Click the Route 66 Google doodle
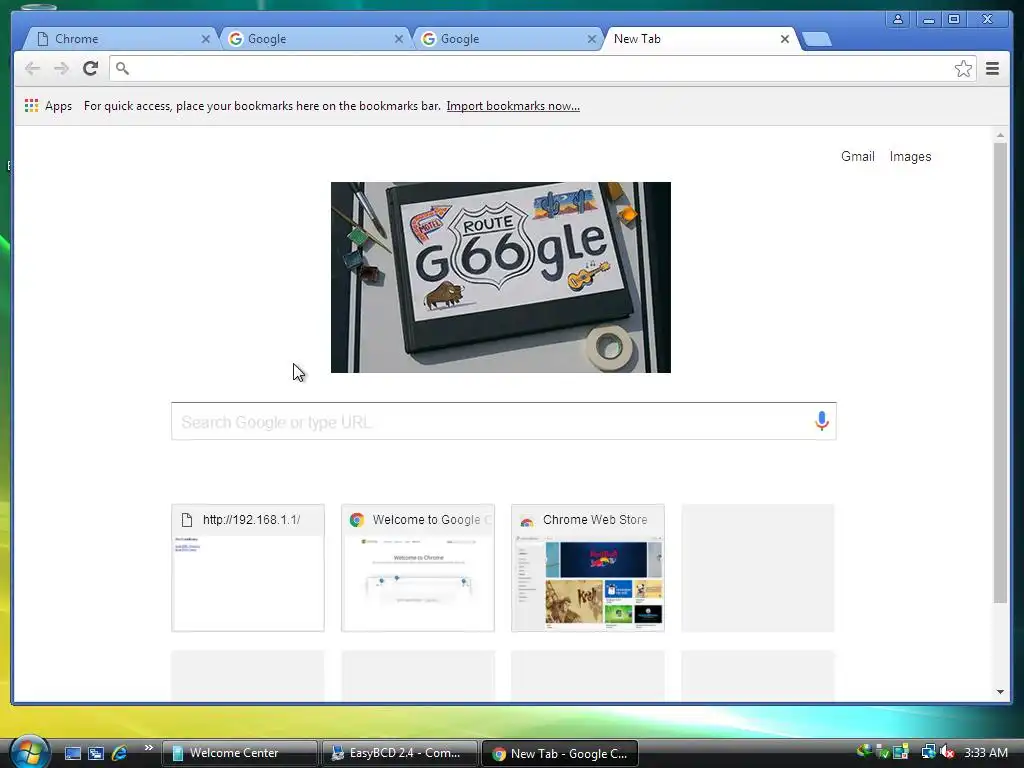The height and width of the screenshot is (768, 1024). 501,278
